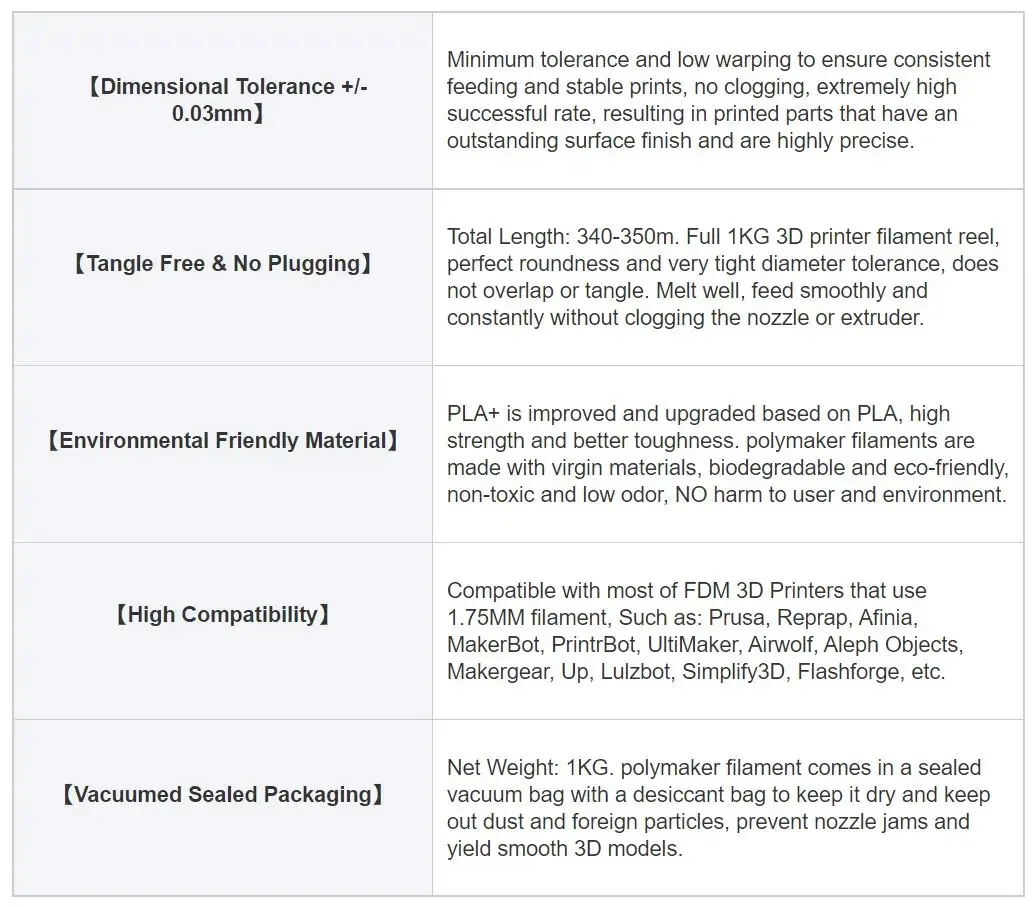This screenshot has width=1036, height=907.
Task: Click the Total Length 340-350m description text
Action: [723, 277]
